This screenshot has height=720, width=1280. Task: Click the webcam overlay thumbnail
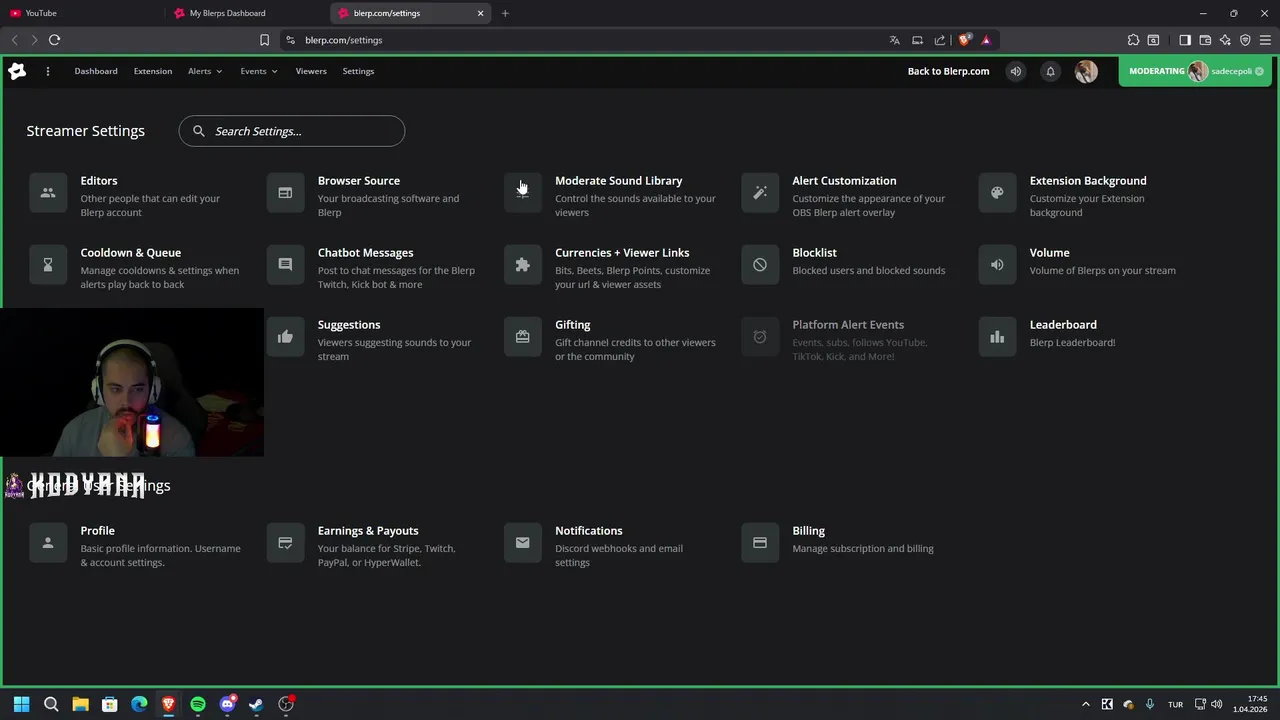132,383
